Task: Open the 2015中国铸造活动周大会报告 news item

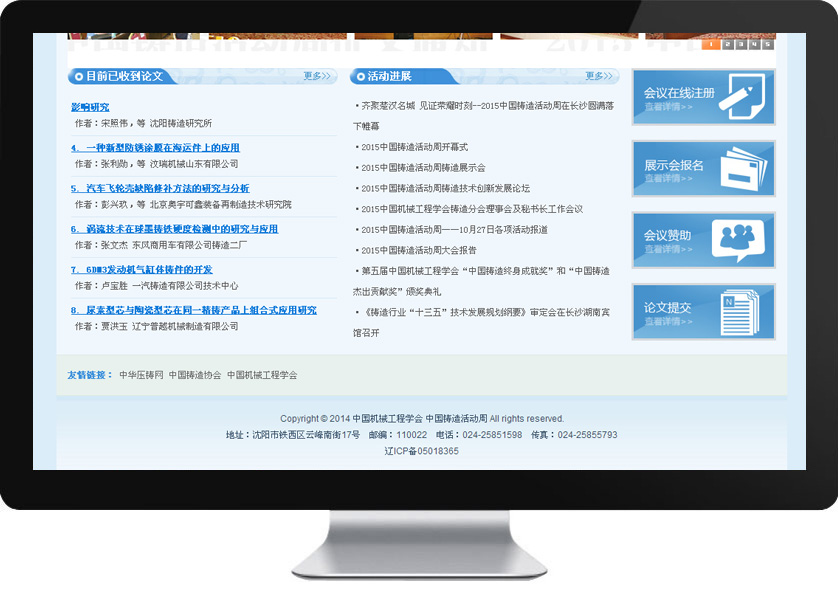Action: (x=418, y=250)
